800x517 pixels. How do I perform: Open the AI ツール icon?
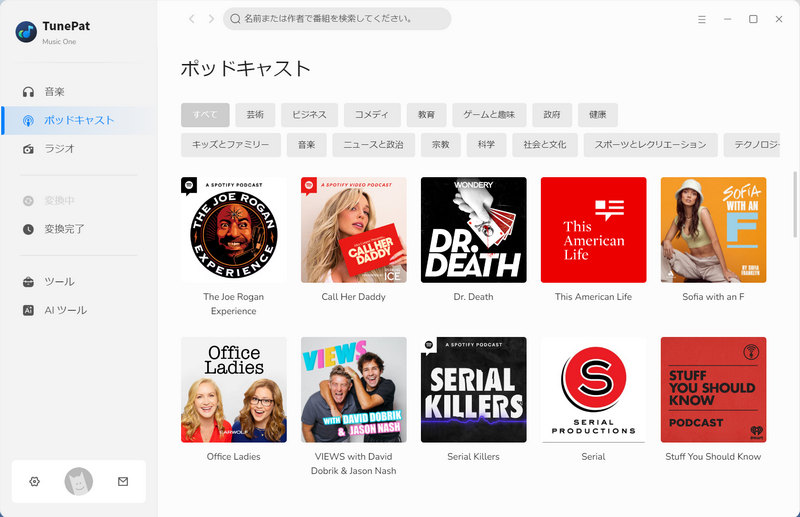tap(29, 310)
